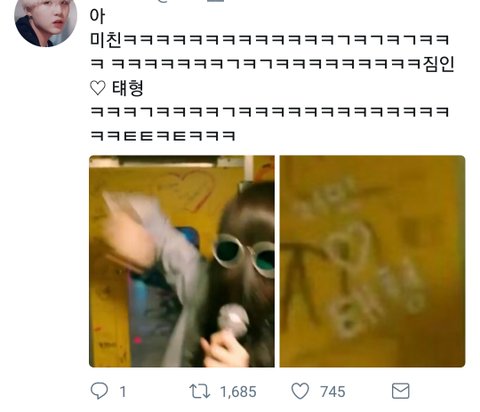Click the word 짐인 in the tweet text
This screenshot has height=412, width=480.
pos(439,64)
